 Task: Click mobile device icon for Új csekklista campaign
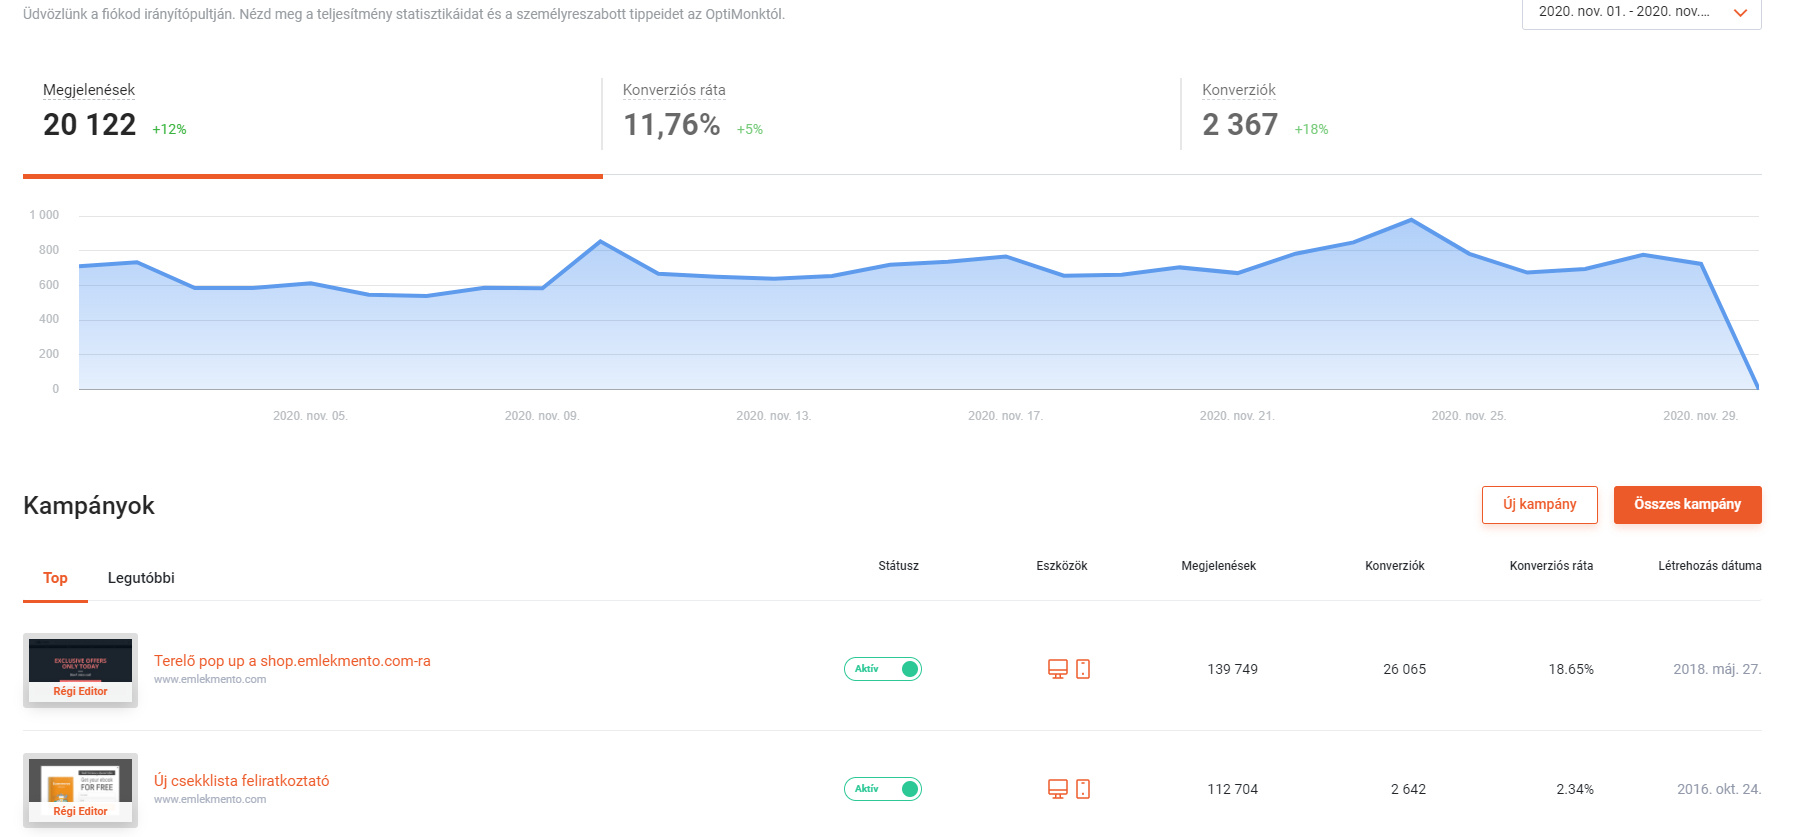(x=1083, y=789)
